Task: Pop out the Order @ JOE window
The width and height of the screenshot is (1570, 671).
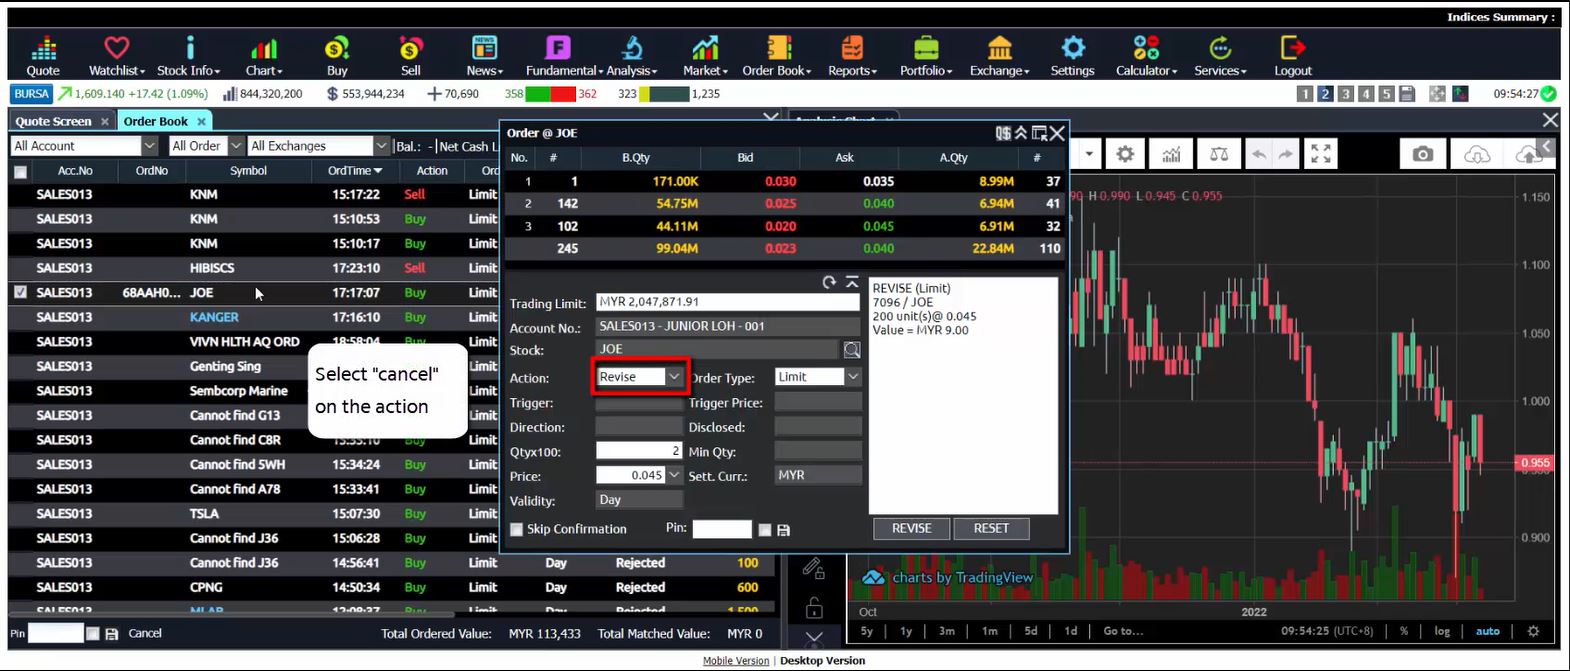Action: (x=1039, y=133)
